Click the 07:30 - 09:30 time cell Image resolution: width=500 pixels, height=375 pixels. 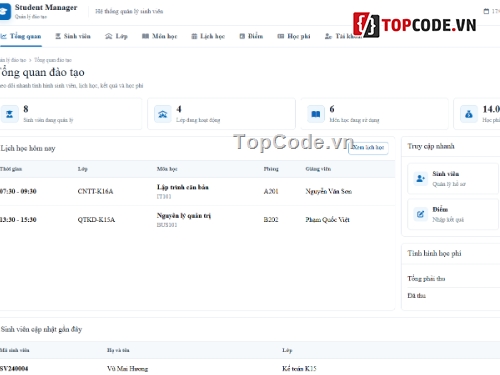coord(18,191)
